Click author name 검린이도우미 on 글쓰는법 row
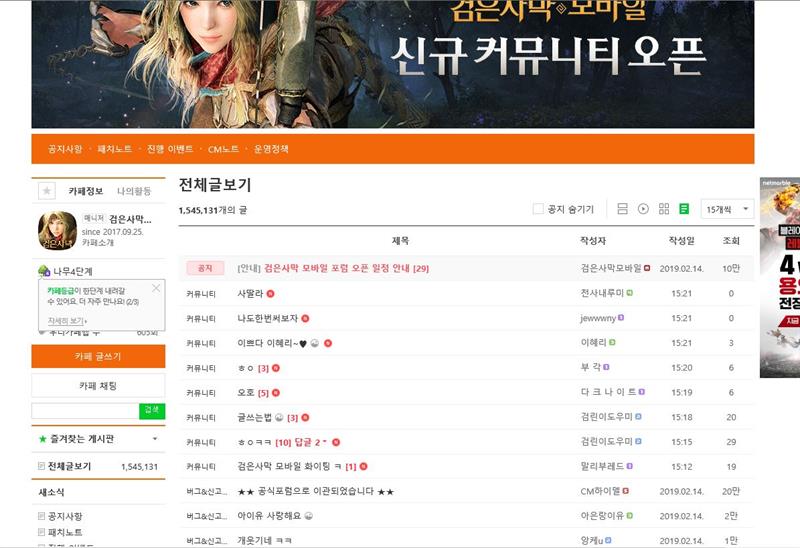The height and width of the screenshot is (548, 800). tap(606, 417)
